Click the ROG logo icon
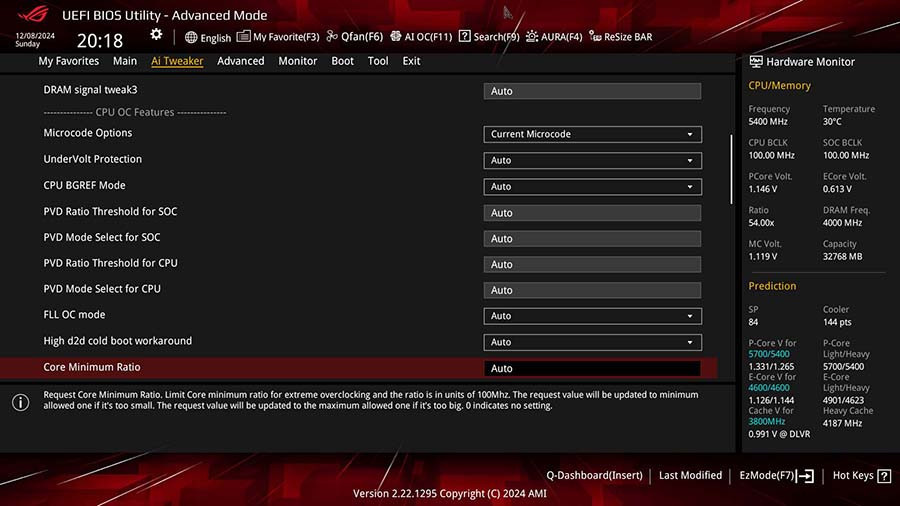Viewport: 900px width, 506px height. point(33,14)
